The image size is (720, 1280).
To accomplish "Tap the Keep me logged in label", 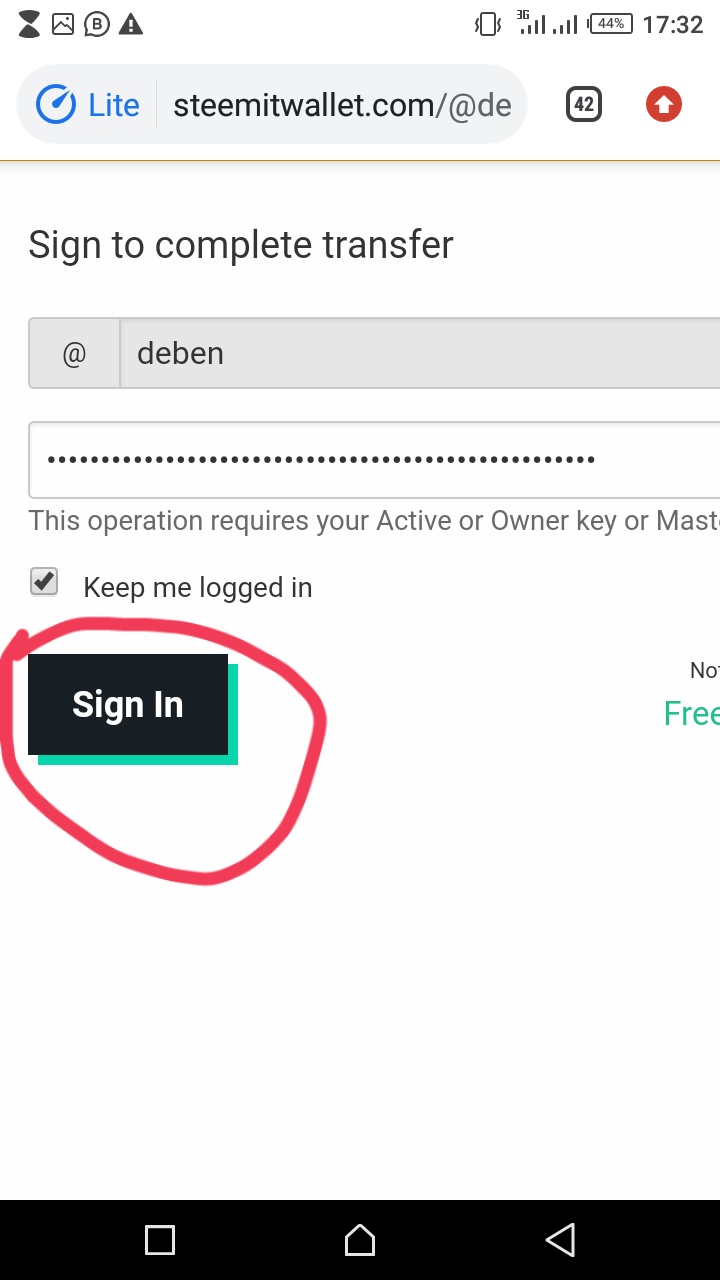I will click(198, 587).
